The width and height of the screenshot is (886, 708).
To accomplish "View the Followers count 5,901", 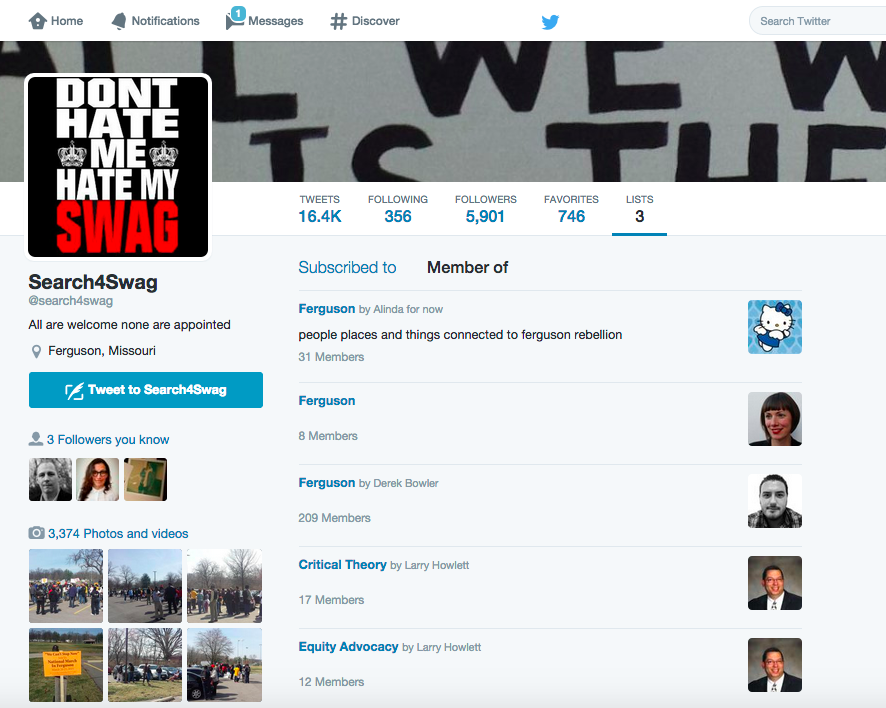I will pyautogui.click(x=485, y=216).
